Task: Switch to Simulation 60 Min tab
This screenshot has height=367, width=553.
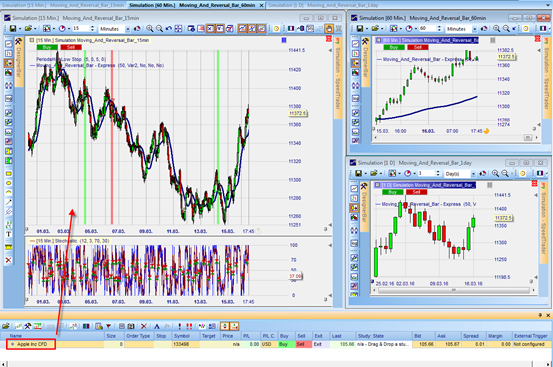Action: point(192,5)
